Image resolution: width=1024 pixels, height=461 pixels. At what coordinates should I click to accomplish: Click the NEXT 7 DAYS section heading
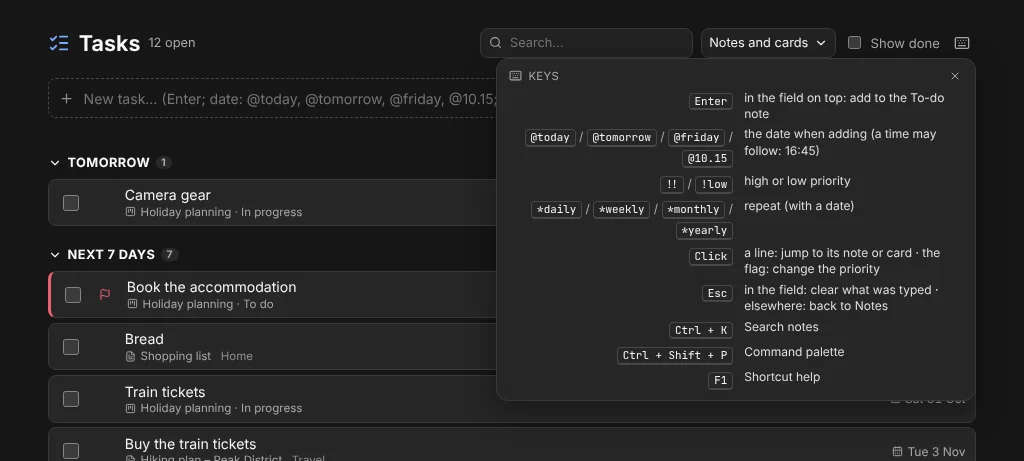coord(111,255)
